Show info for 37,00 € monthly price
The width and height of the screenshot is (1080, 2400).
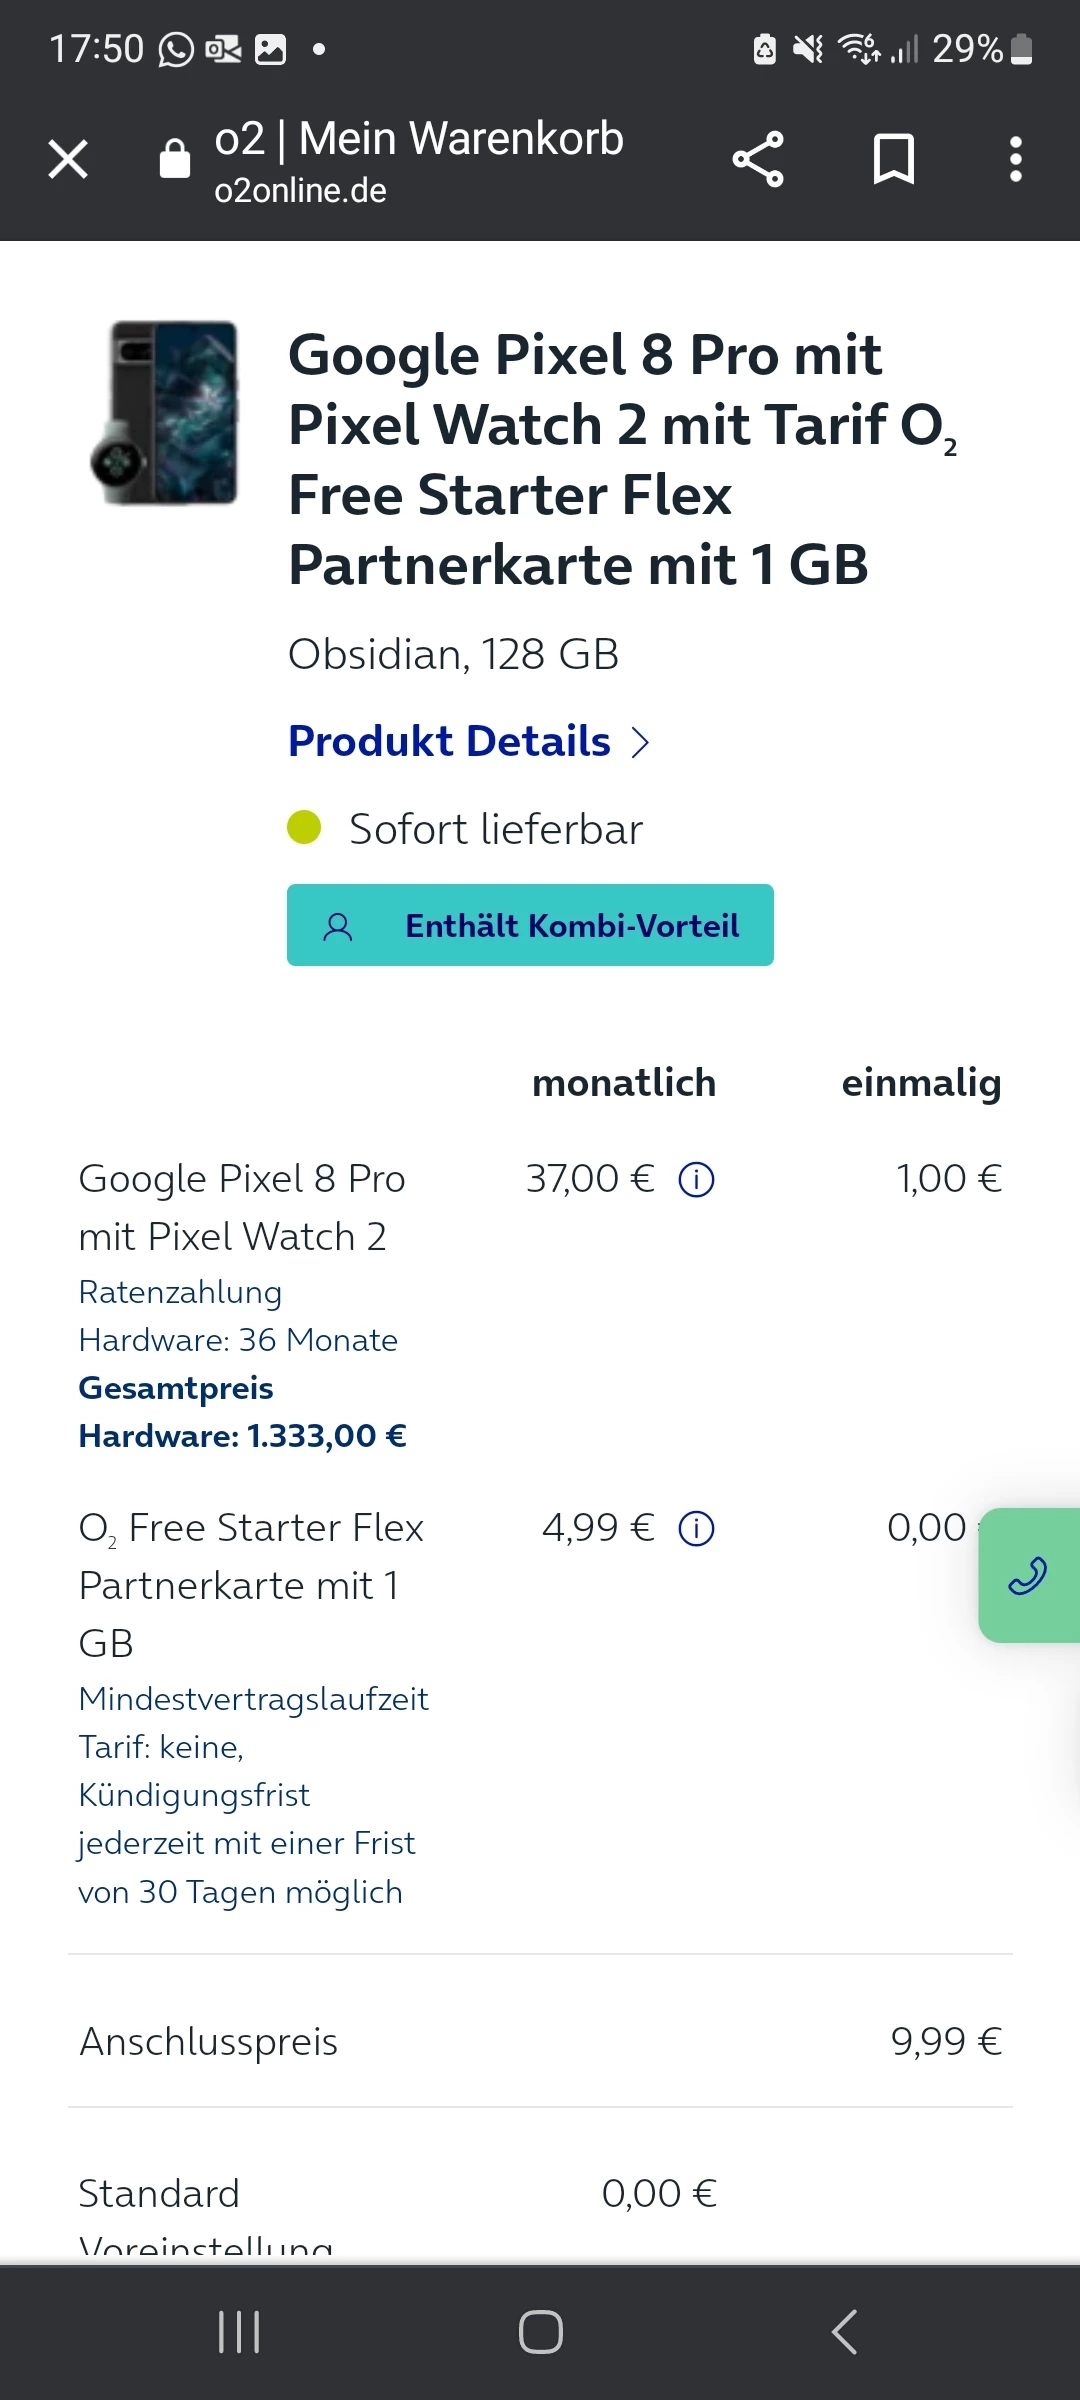[x=696, y=1180]
